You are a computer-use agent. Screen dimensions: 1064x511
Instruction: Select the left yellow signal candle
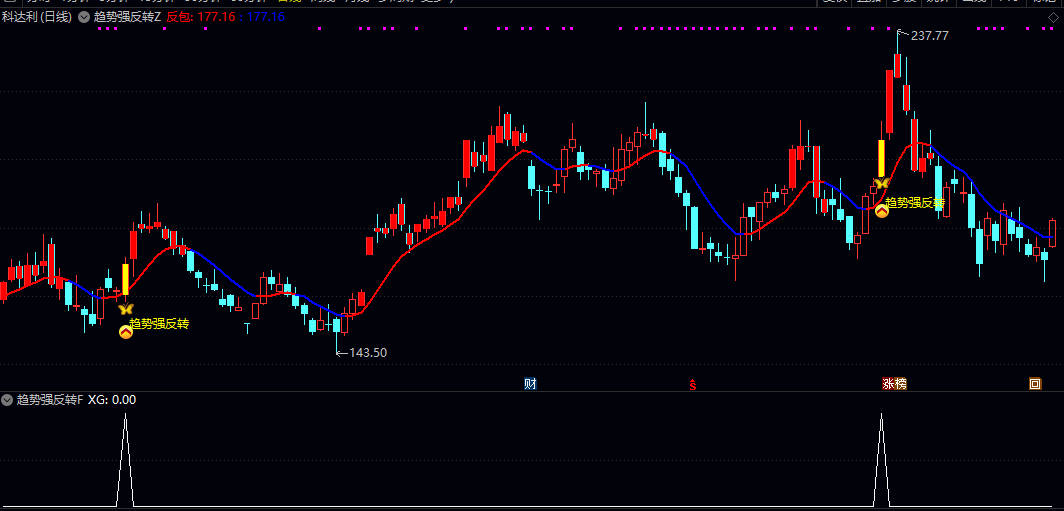(x=126, y=279)
